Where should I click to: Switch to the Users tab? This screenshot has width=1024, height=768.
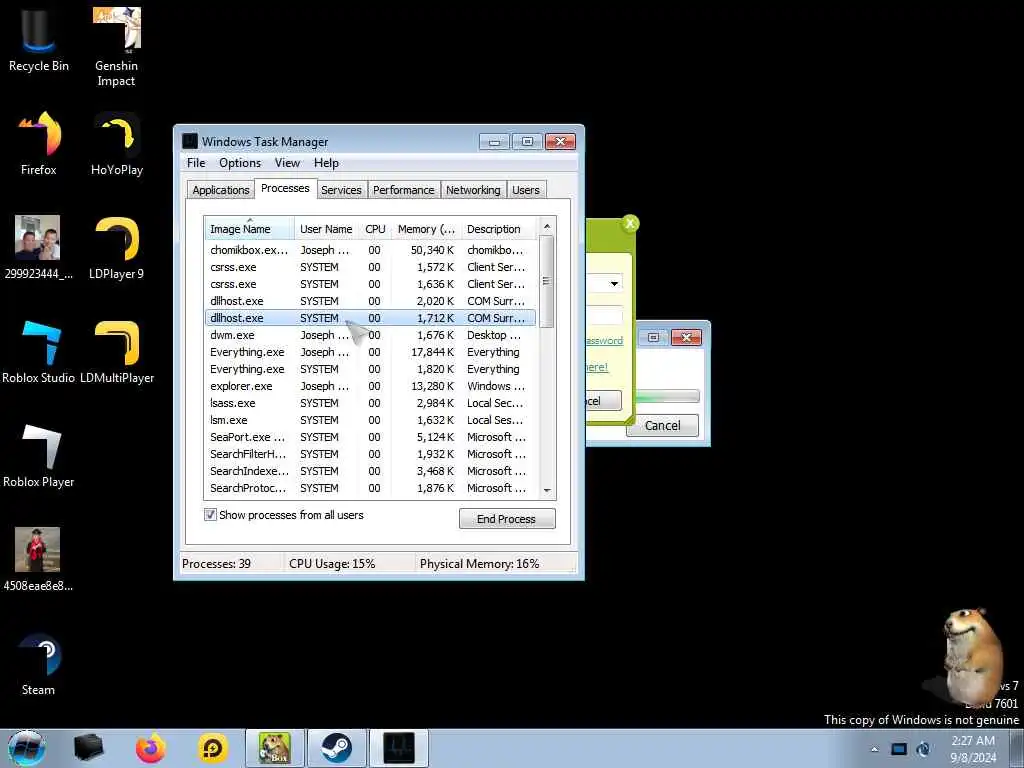point(526,190)
